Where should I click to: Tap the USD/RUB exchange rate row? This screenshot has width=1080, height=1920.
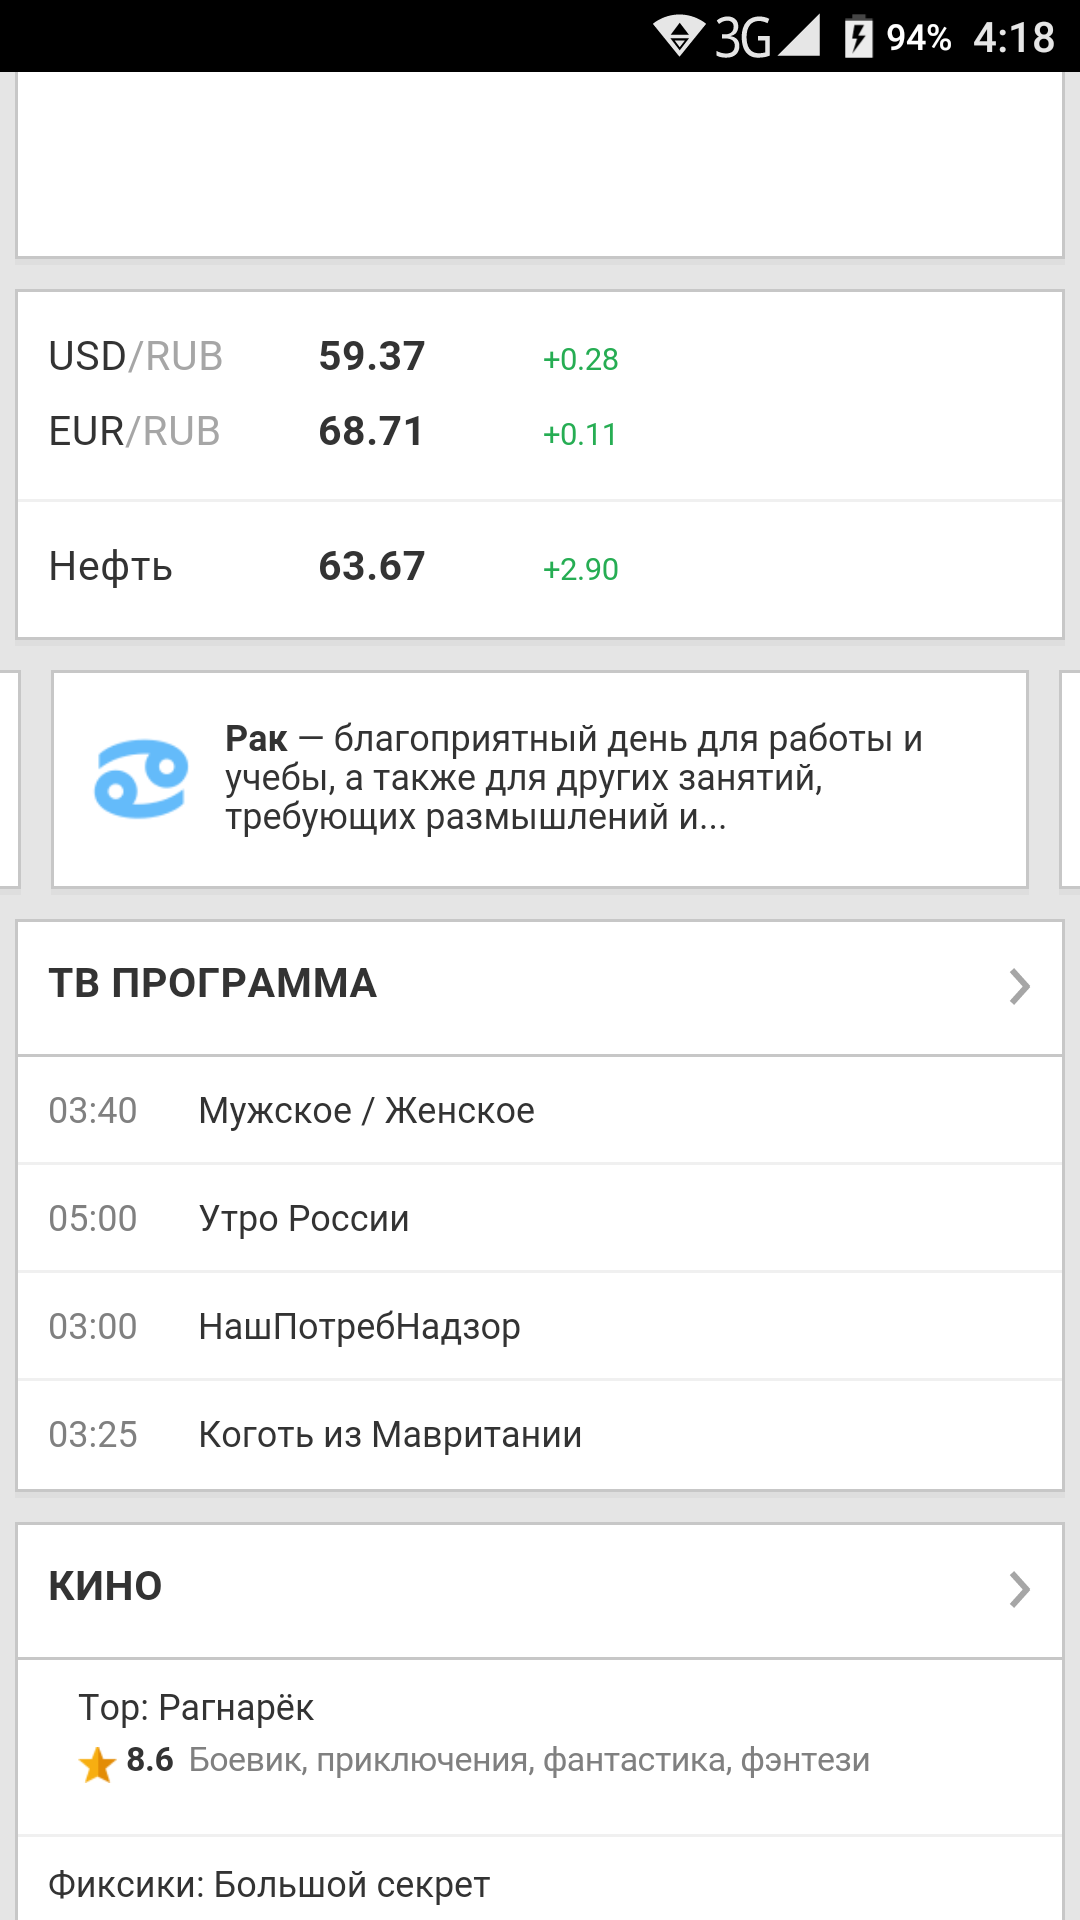coord(333,357)
